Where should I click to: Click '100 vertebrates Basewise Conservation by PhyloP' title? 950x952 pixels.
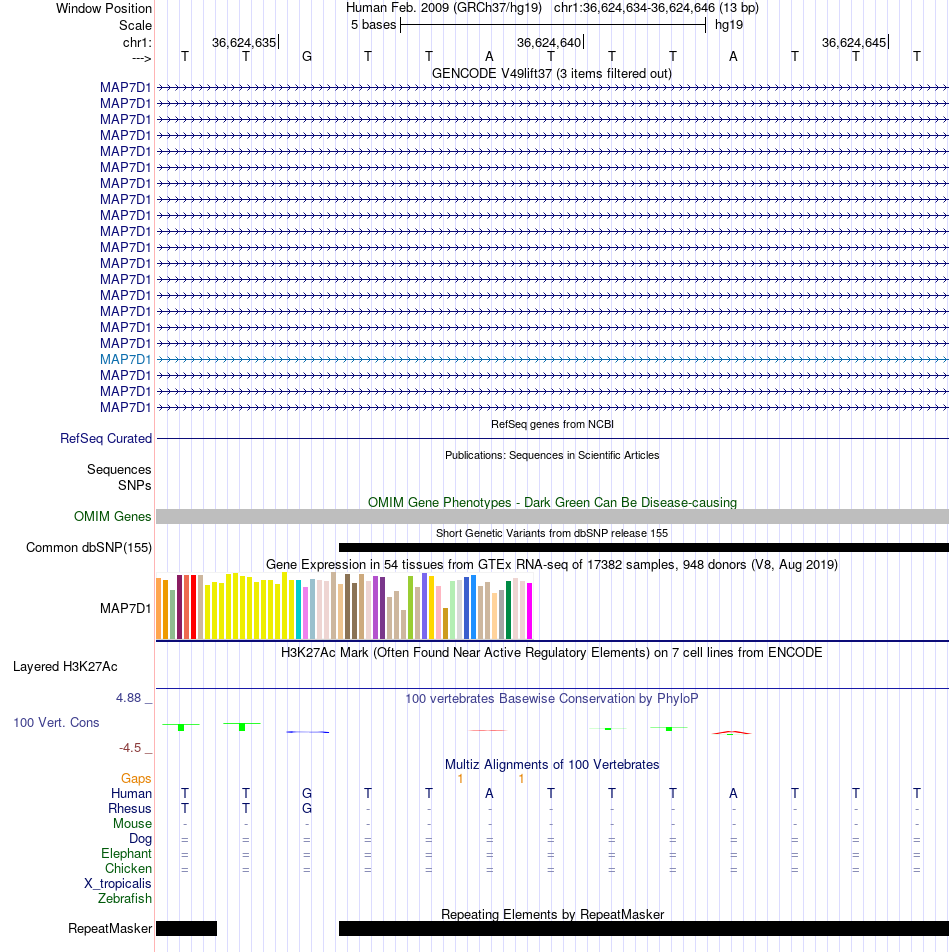[552, 699]
